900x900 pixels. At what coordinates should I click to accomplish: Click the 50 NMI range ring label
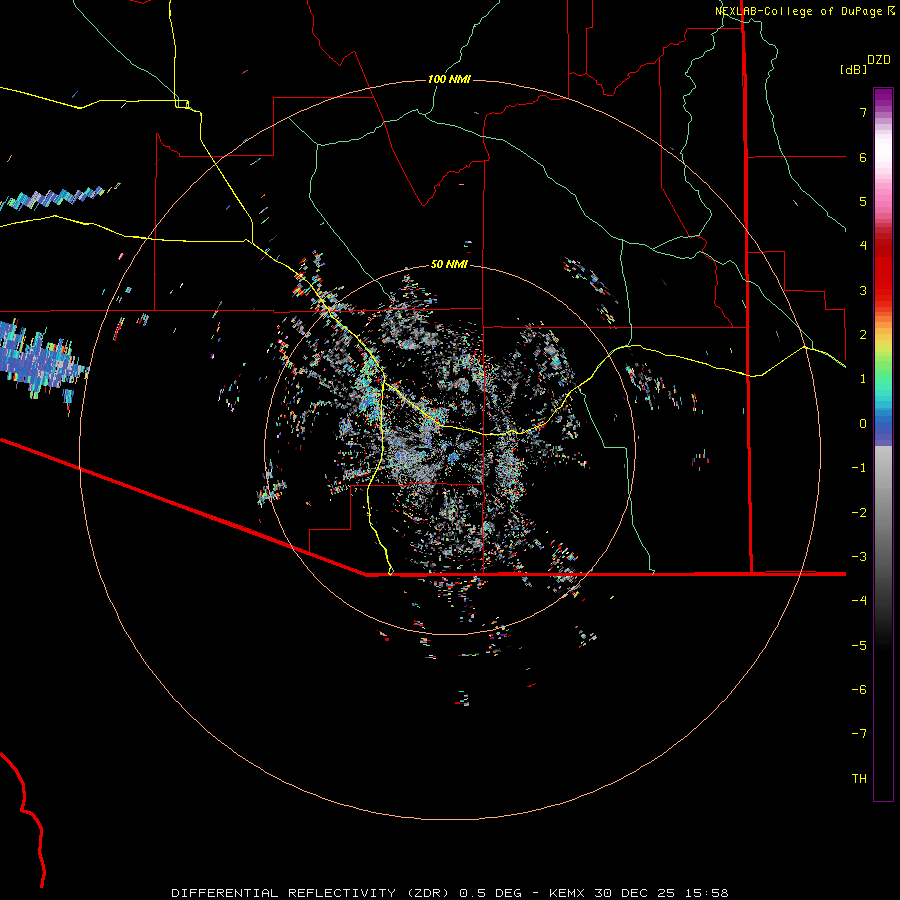(x=449, y=265)
